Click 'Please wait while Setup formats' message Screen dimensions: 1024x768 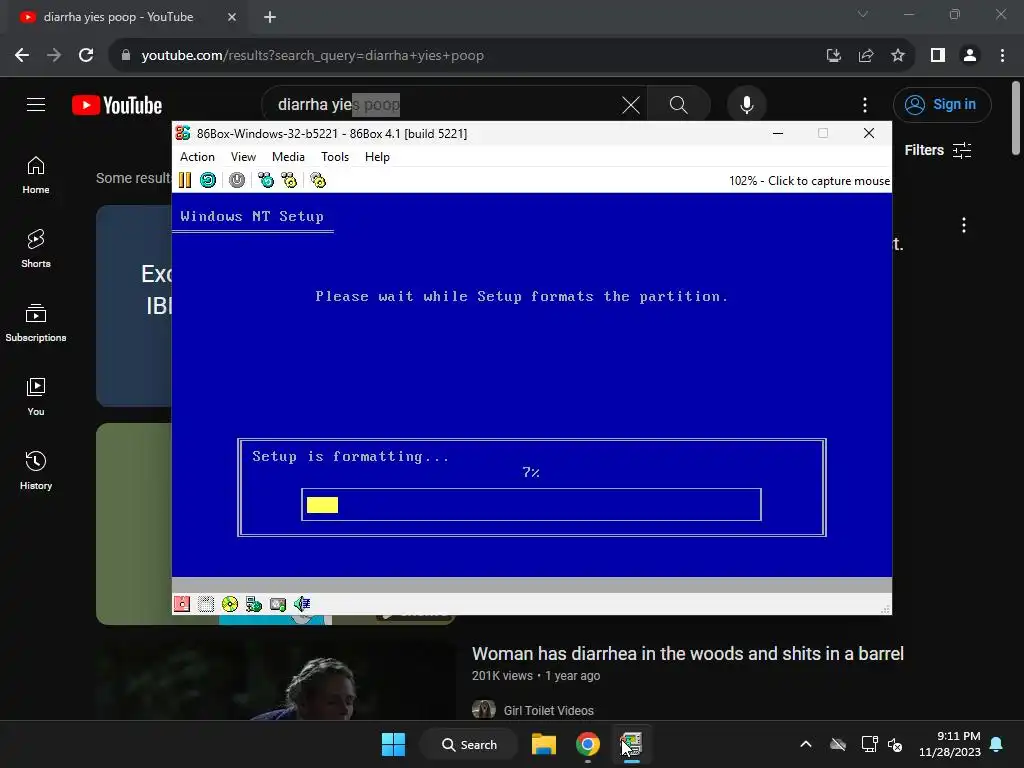coord(521,296)
